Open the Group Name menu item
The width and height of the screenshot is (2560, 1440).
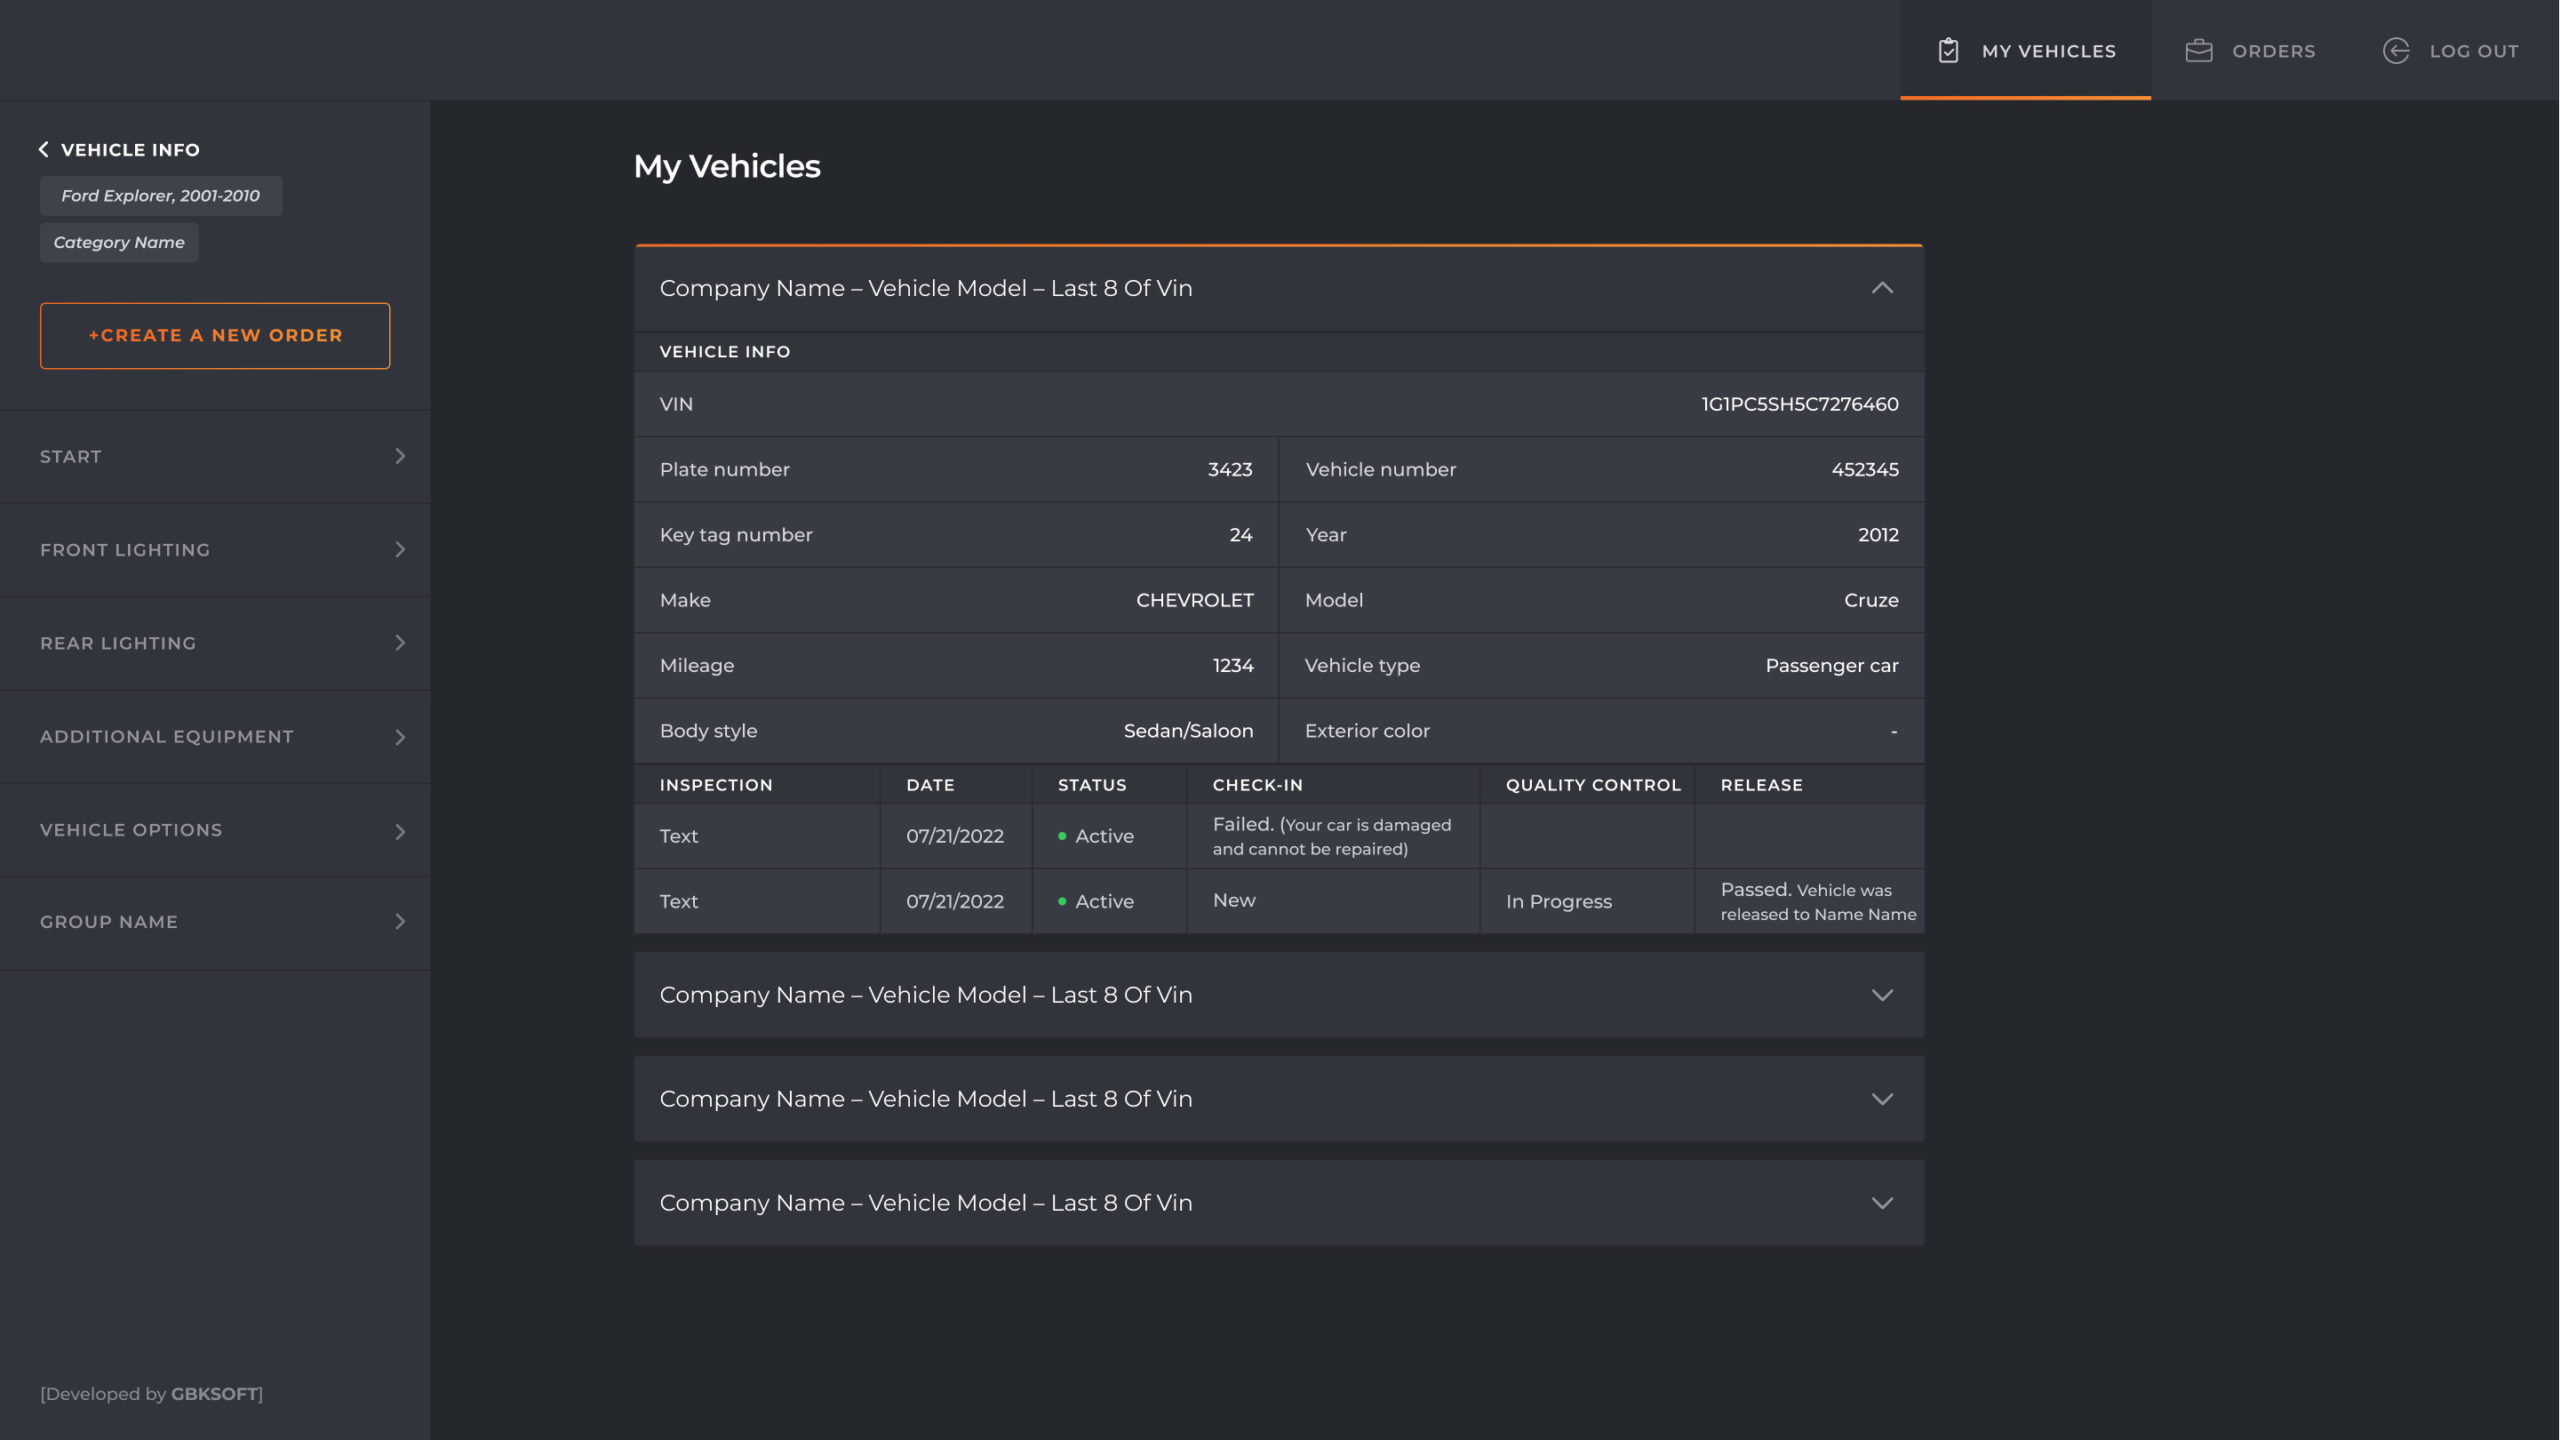(215, 921)
